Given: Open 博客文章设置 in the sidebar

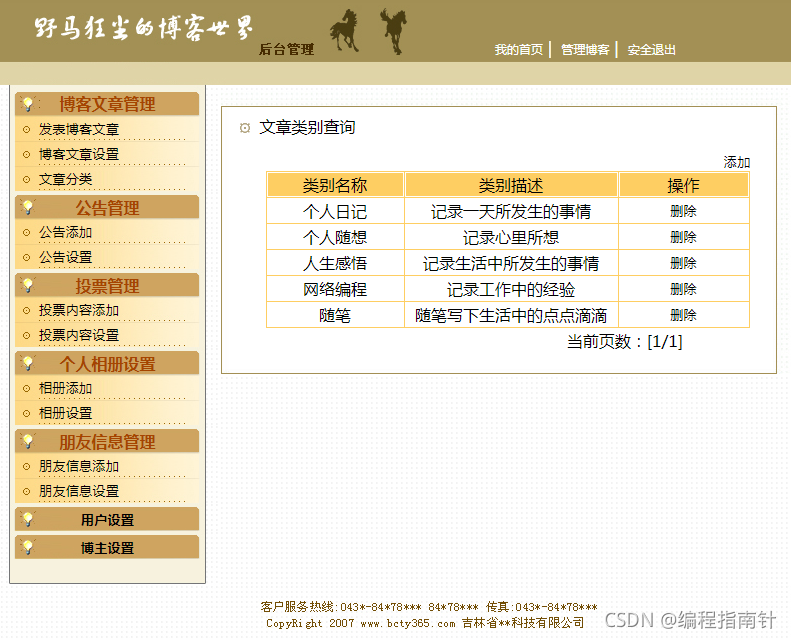Looking at the screenshot, I should point(79,154).
